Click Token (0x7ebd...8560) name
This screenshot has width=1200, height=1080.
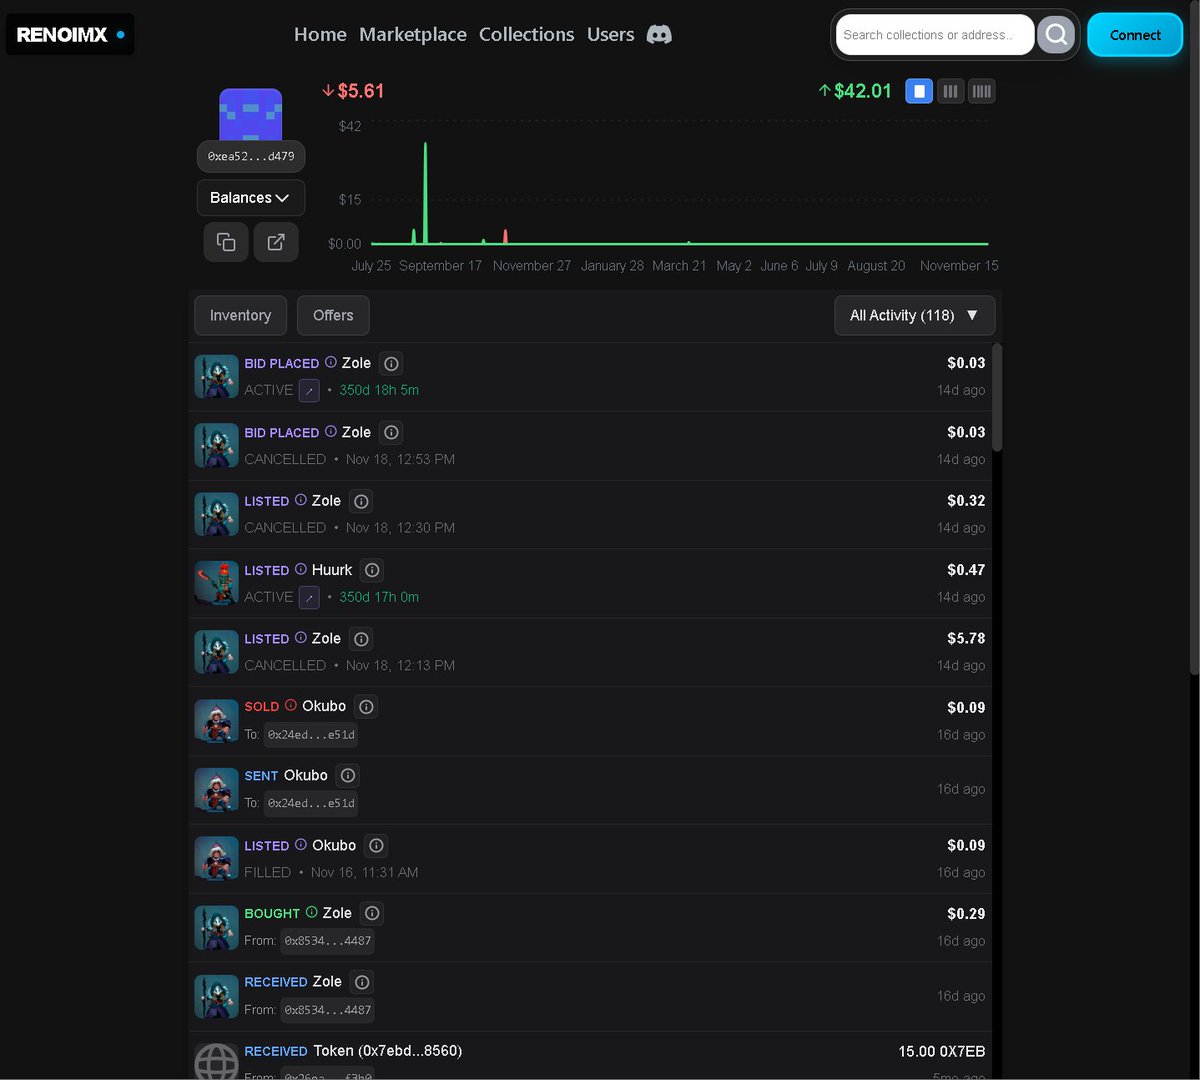pyautogui.click(x=388, y=1051)
